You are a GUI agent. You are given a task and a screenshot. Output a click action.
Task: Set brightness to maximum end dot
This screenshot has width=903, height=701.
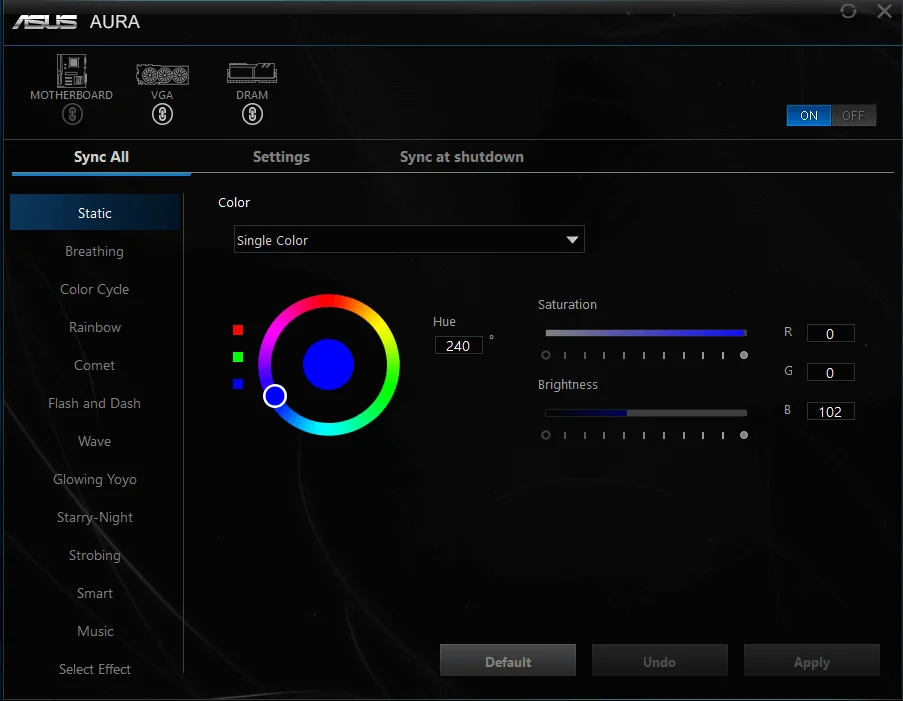tap(744, 435)
